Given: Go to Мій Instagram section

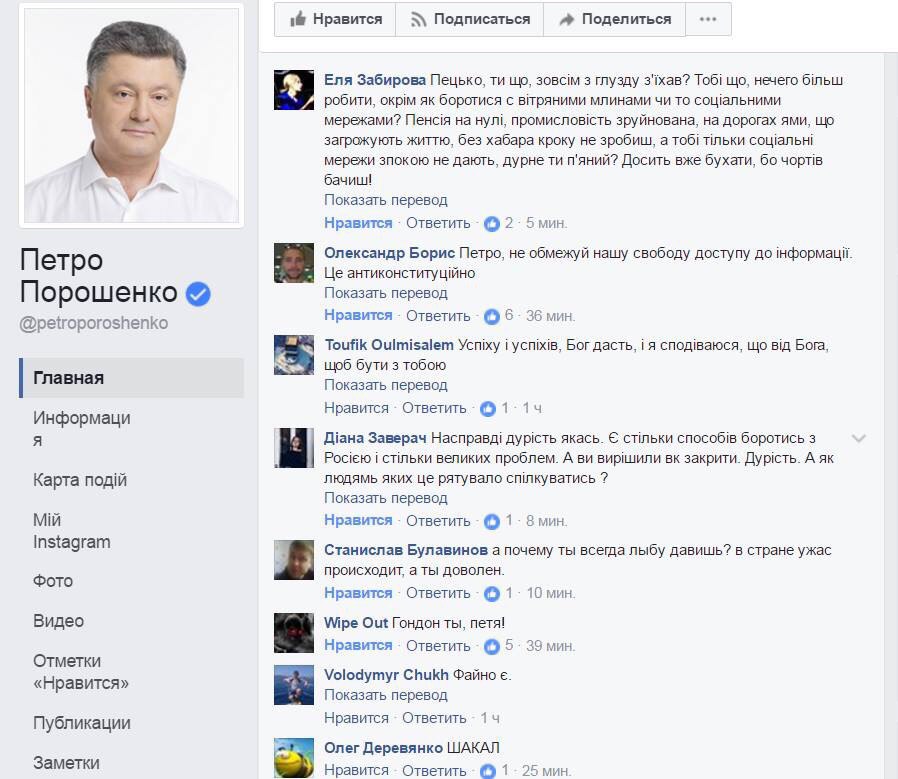Looking at the screenshot, I should [x=72, y=531].
